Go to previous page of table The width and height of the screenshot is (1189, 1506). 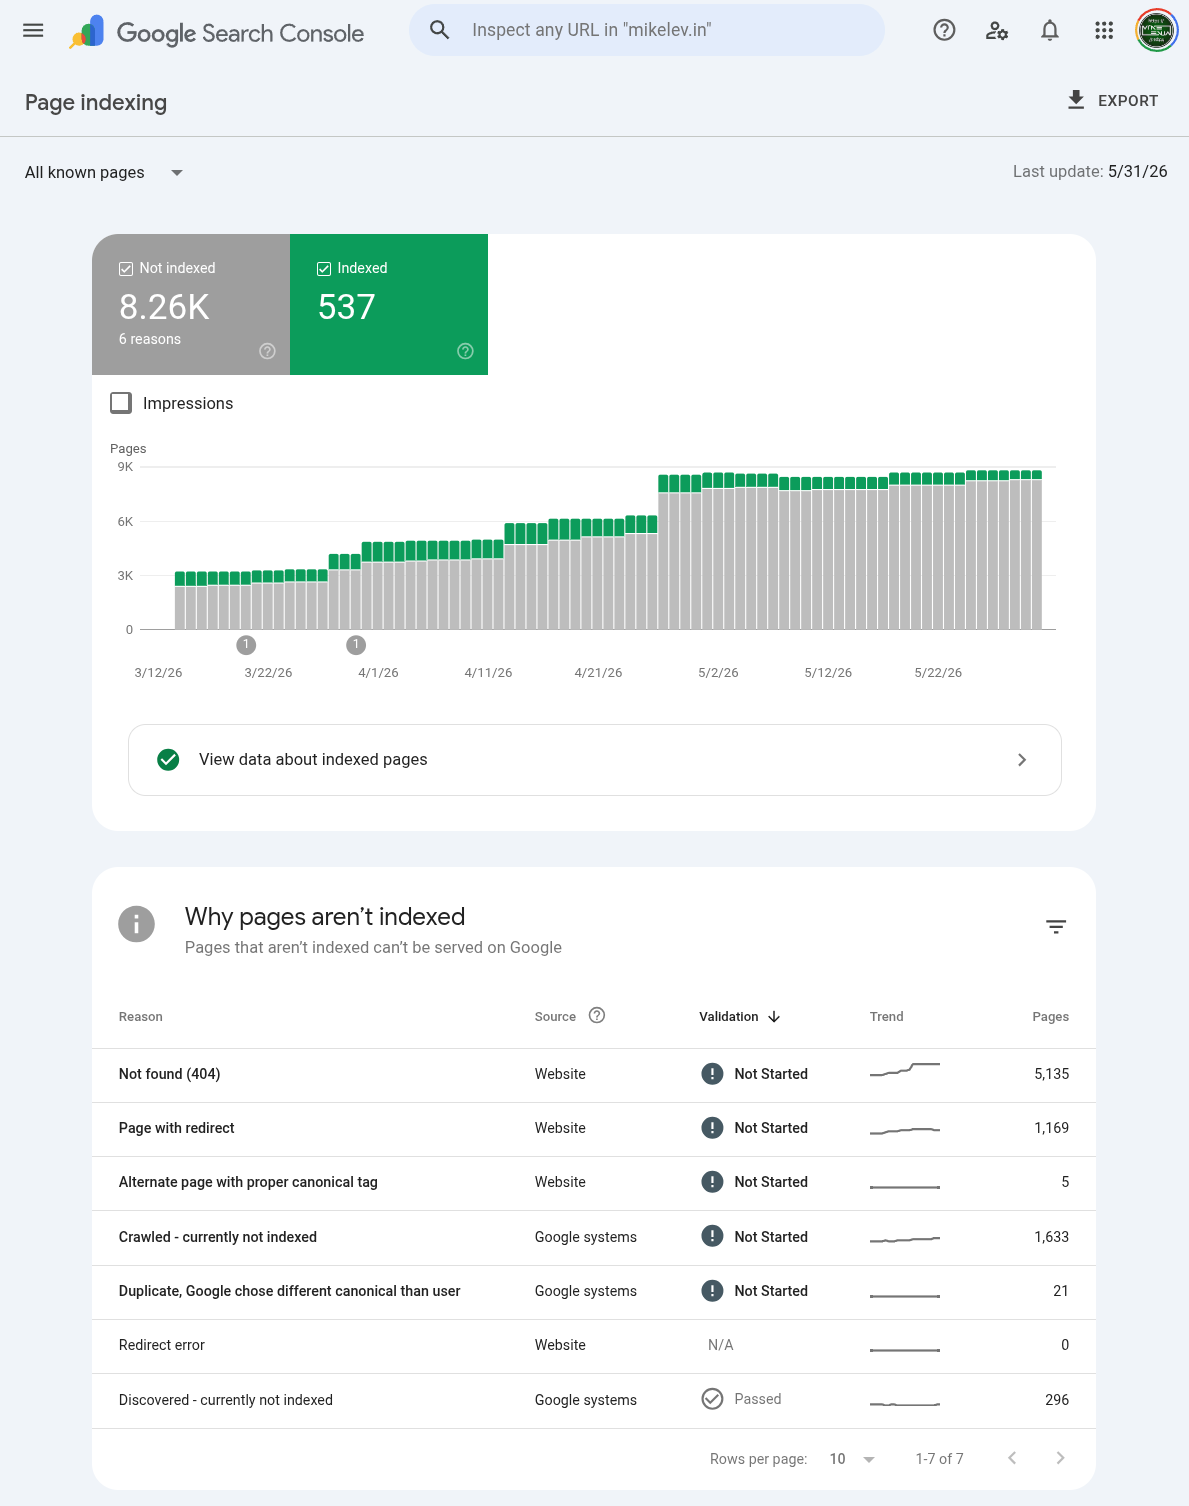[x=1012, y=1458]
